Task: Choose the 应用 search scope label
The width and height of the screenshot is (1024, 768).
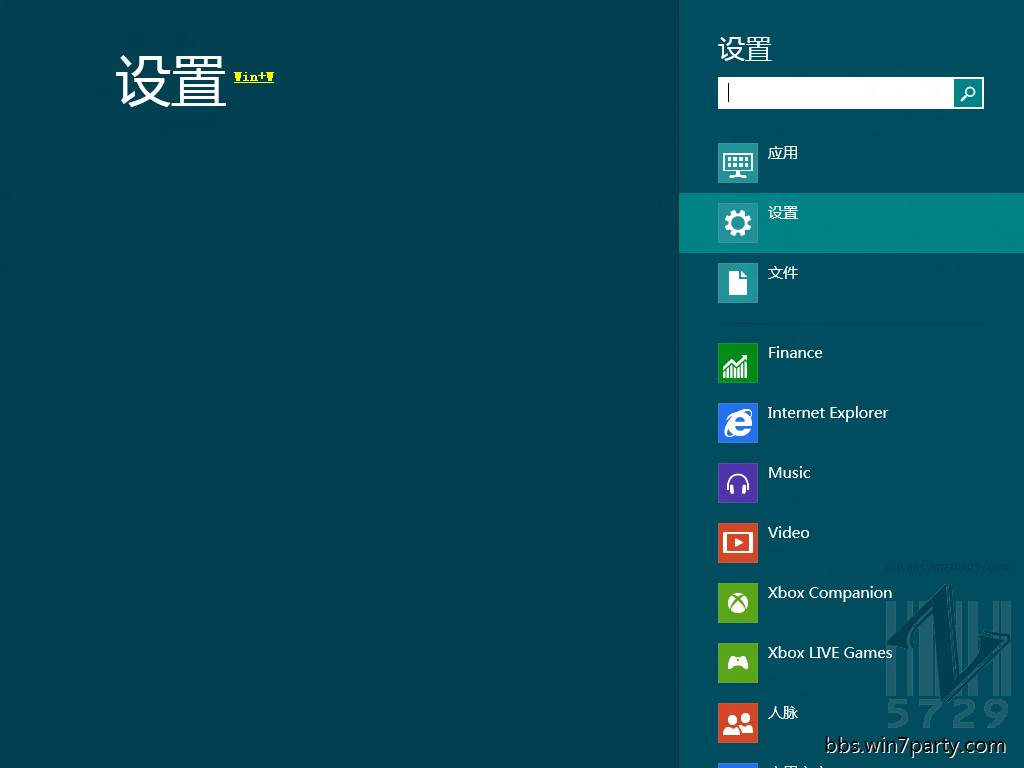Action: [x=782, y=153]
